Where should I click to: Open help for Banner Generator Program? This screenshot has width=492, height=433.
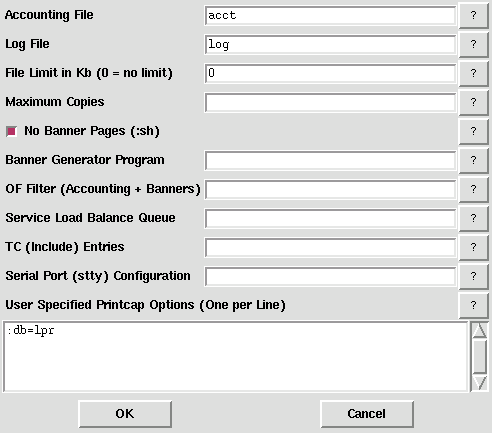point(473,160)
